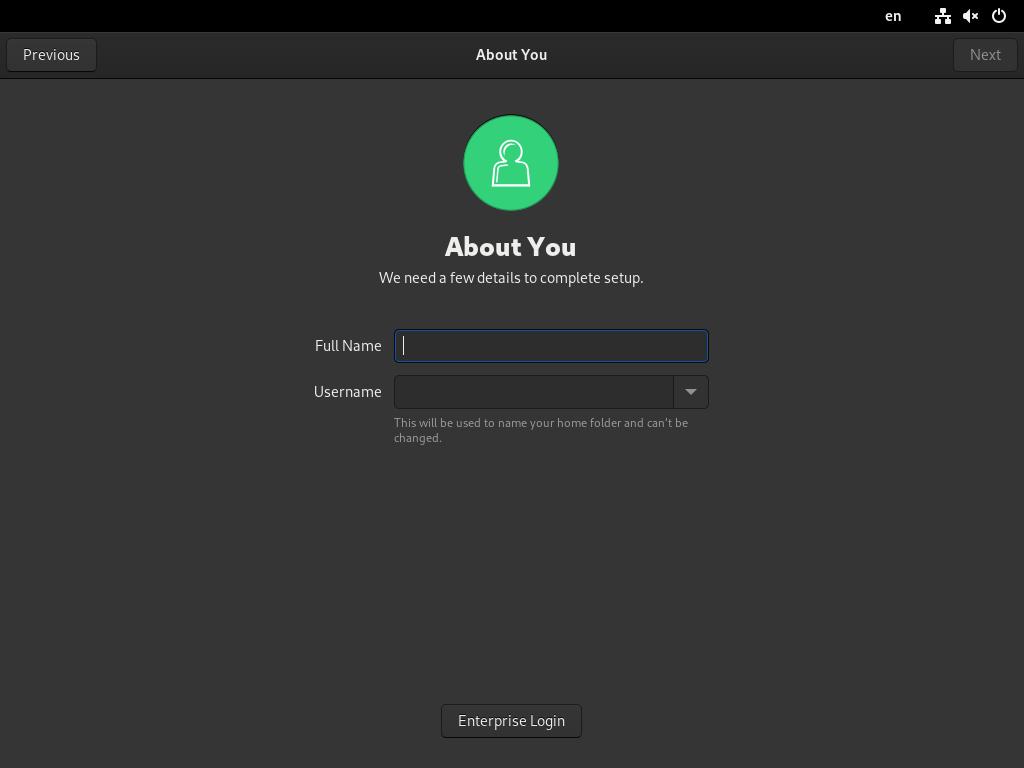Select the Username entry field

click(534, 392)
